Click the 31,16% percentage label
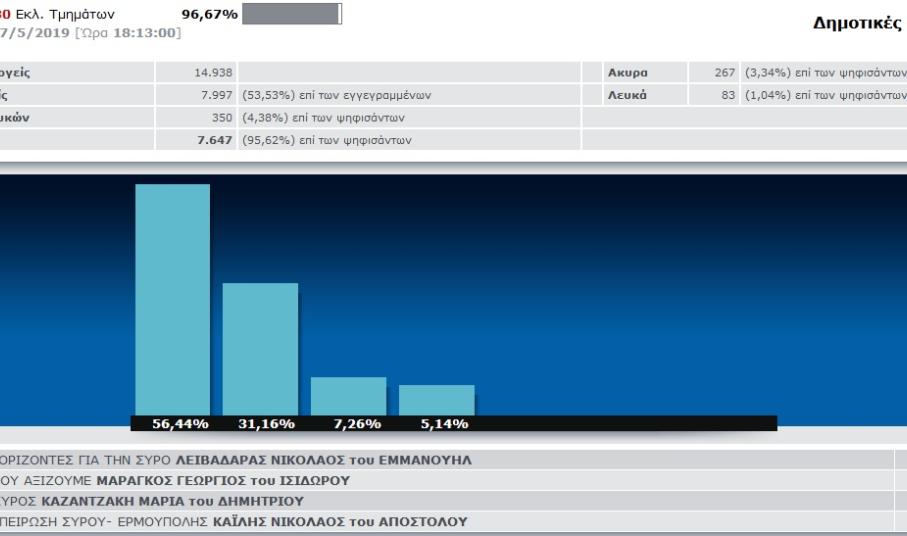 [x=266, y=424]
